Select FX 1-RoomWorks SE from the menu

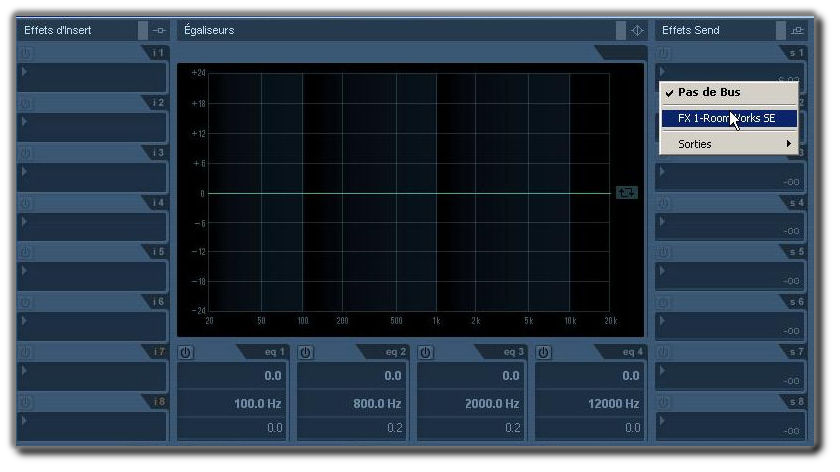(x=728, y=118)
